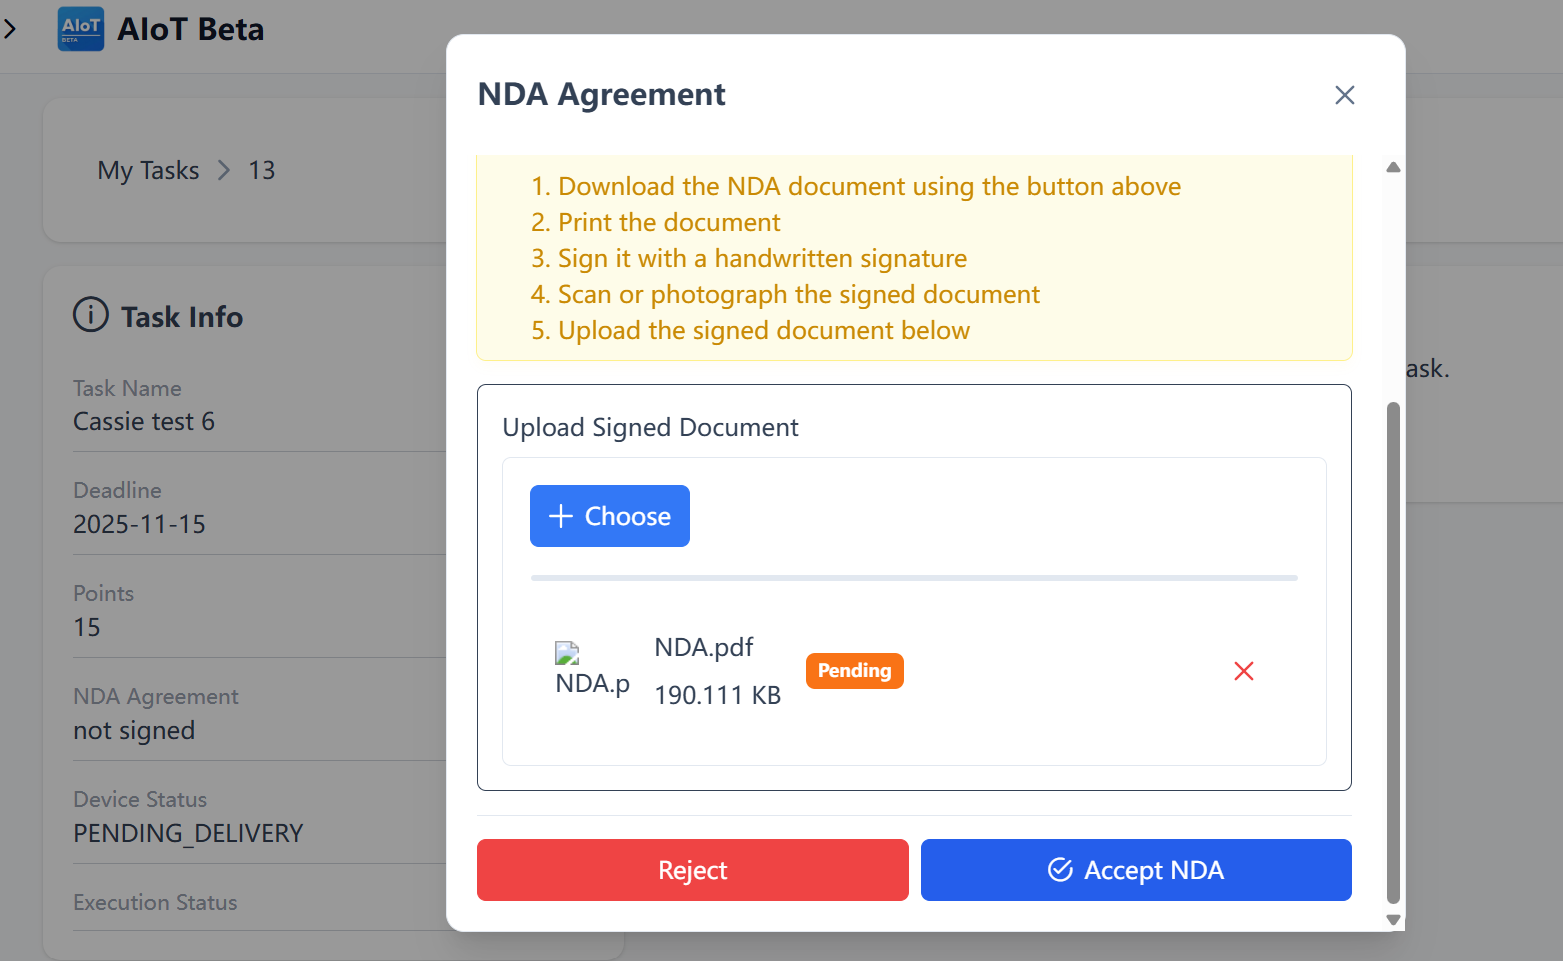Click the plus icon on Choose button

(561, 516)
